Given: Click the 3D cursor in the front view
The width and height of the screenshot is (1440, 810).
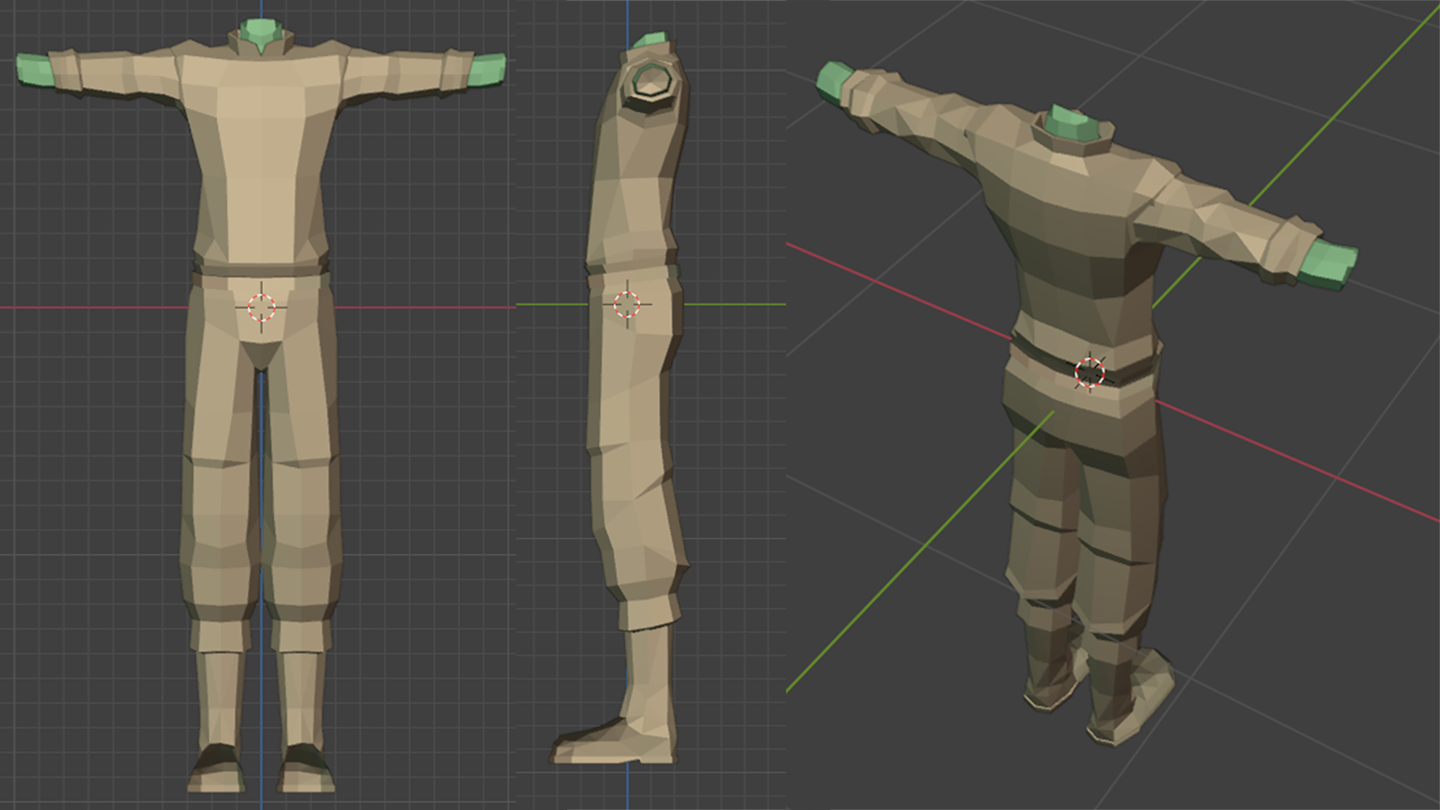Looking at the screenshot, I should coord(262,307).
